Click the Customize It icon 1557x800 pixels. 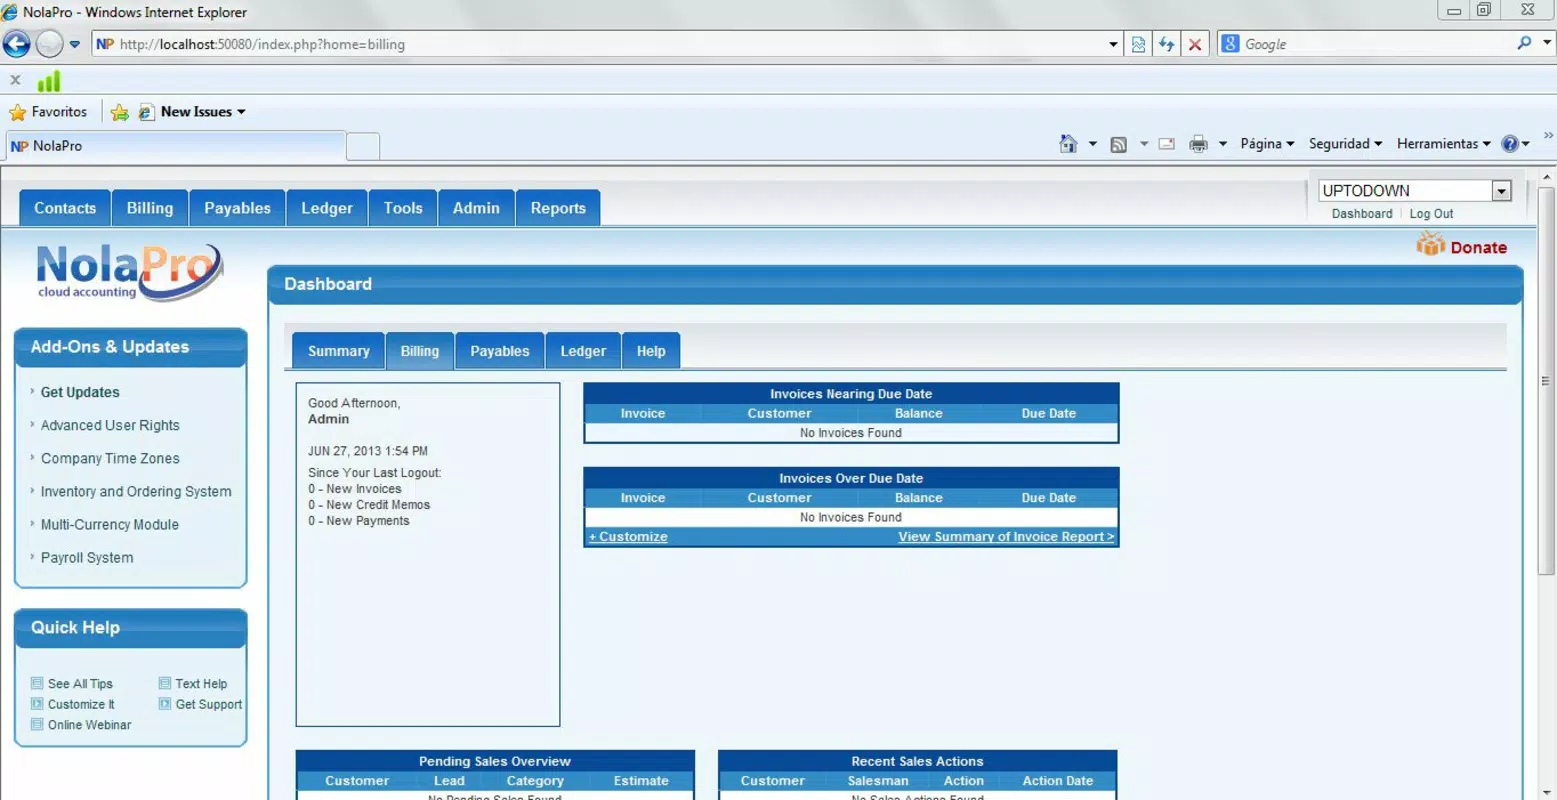37,704
